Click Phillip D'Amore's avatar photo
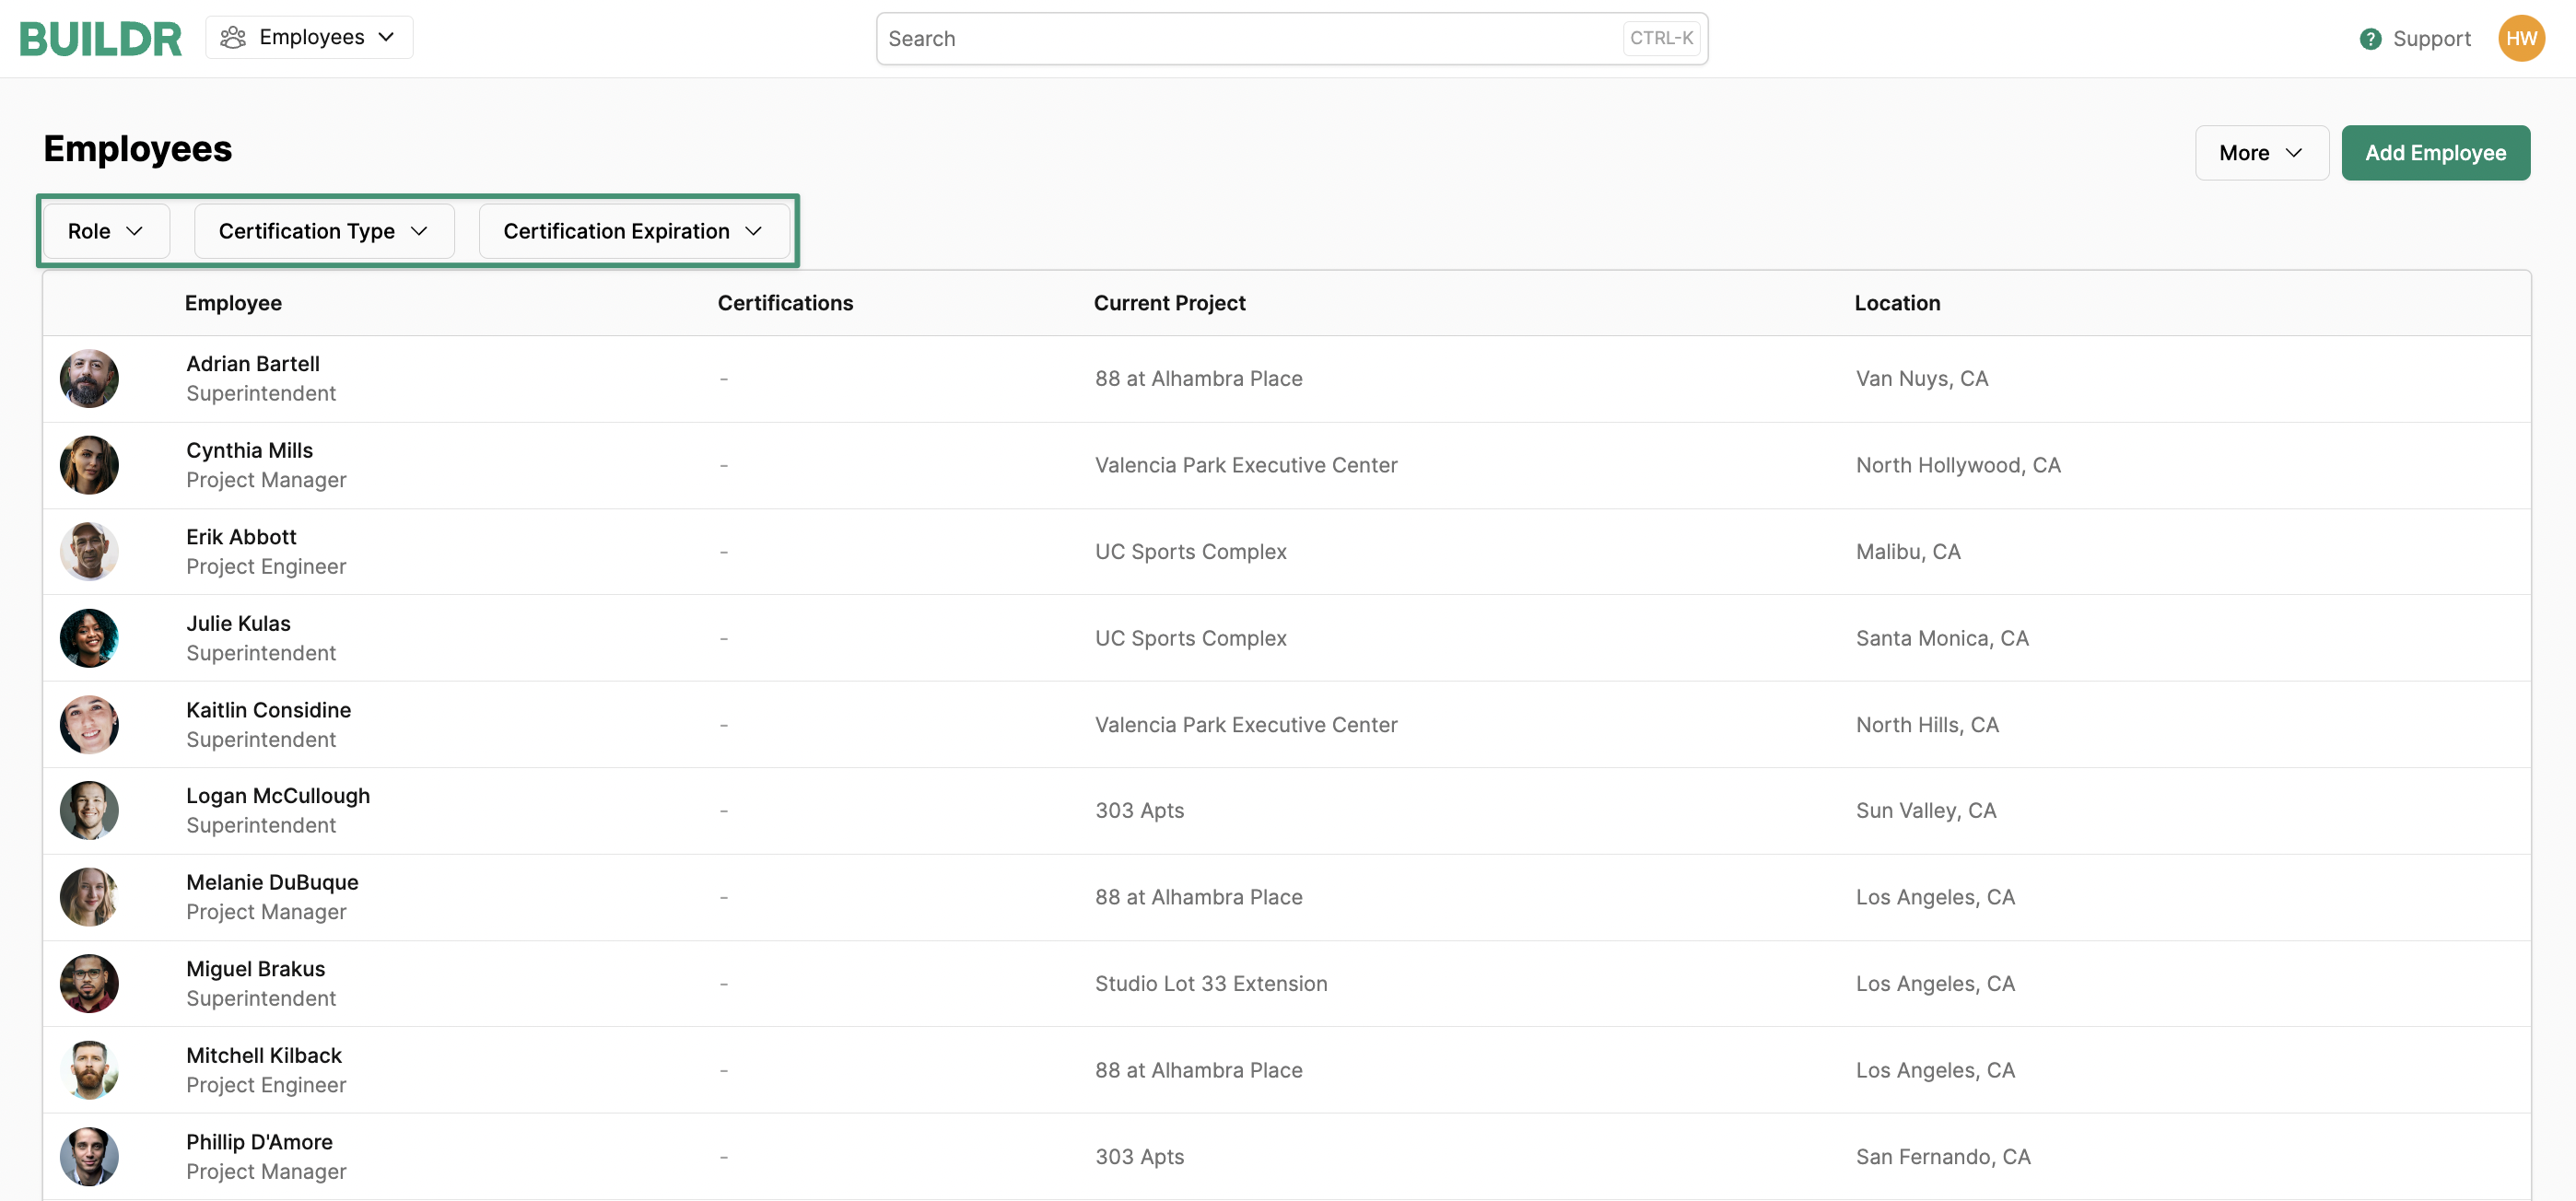2576x1201 pixels. tap(89, 1157)
